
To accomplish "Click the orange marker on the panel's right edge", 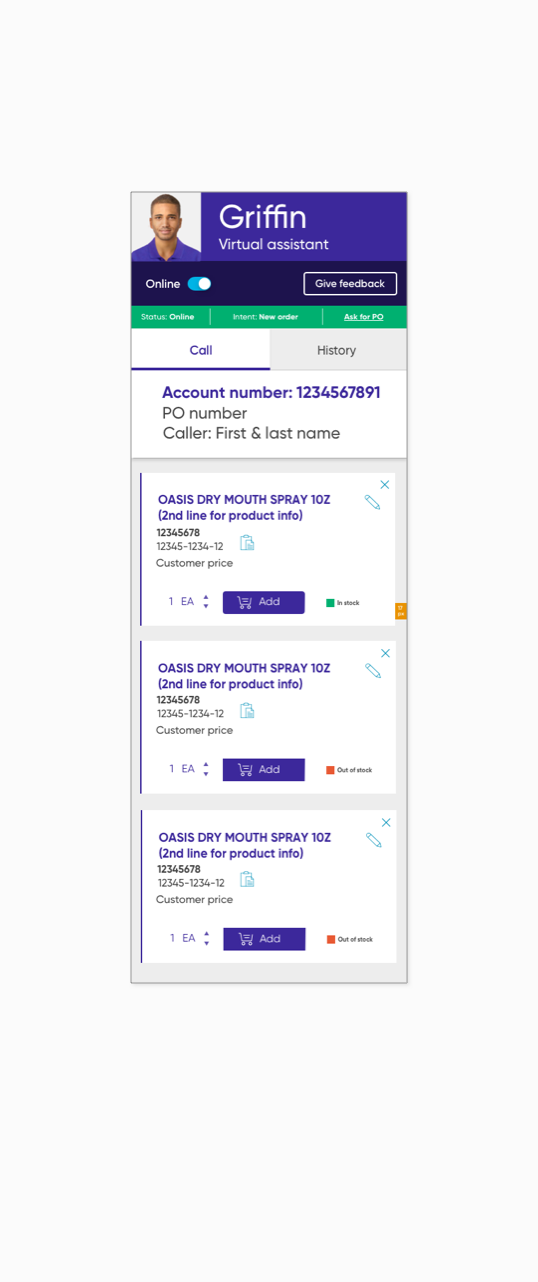I will coord(401,611).
